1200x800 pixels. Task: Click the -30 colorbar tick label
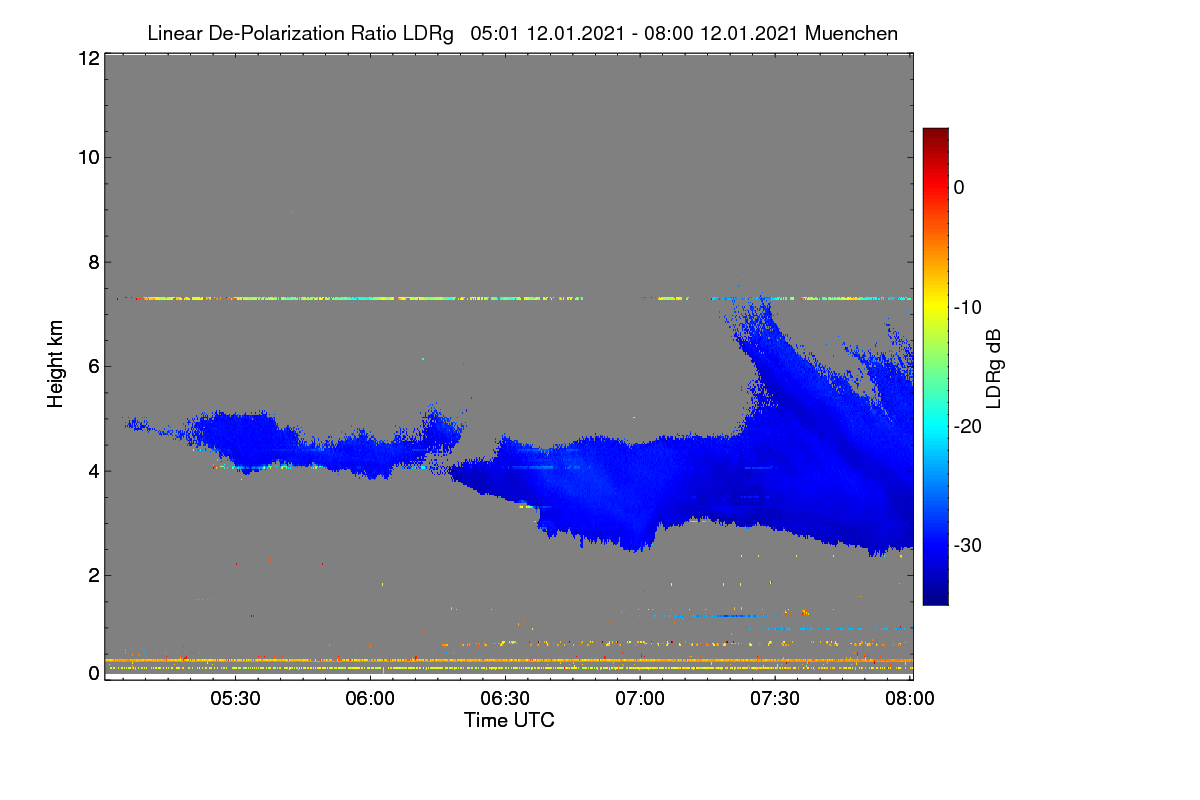tap(970, 546)
